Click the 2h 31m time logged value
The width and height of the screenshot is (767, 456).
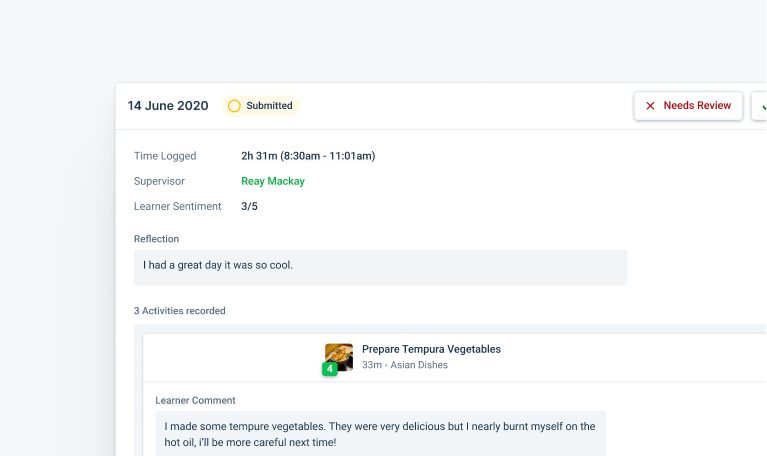tap(308, 156)
